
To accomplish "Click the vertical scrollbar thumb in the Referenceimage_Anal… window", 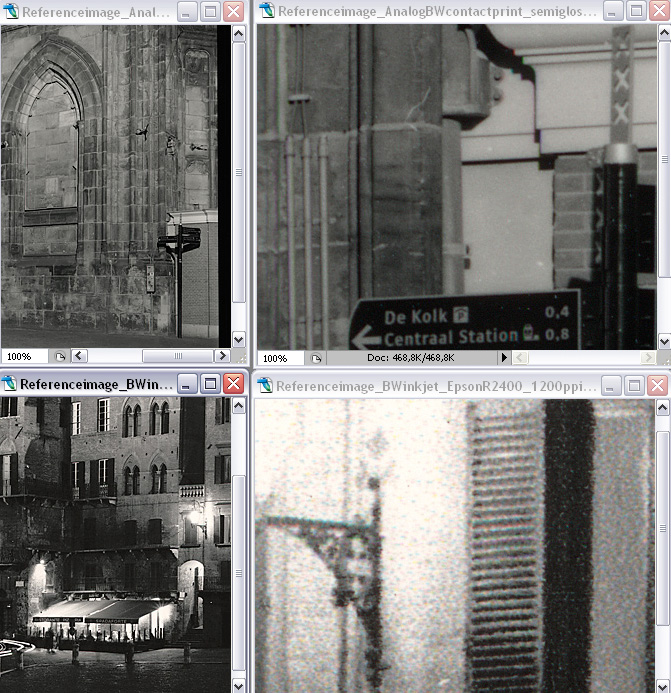I will (239, 172).
